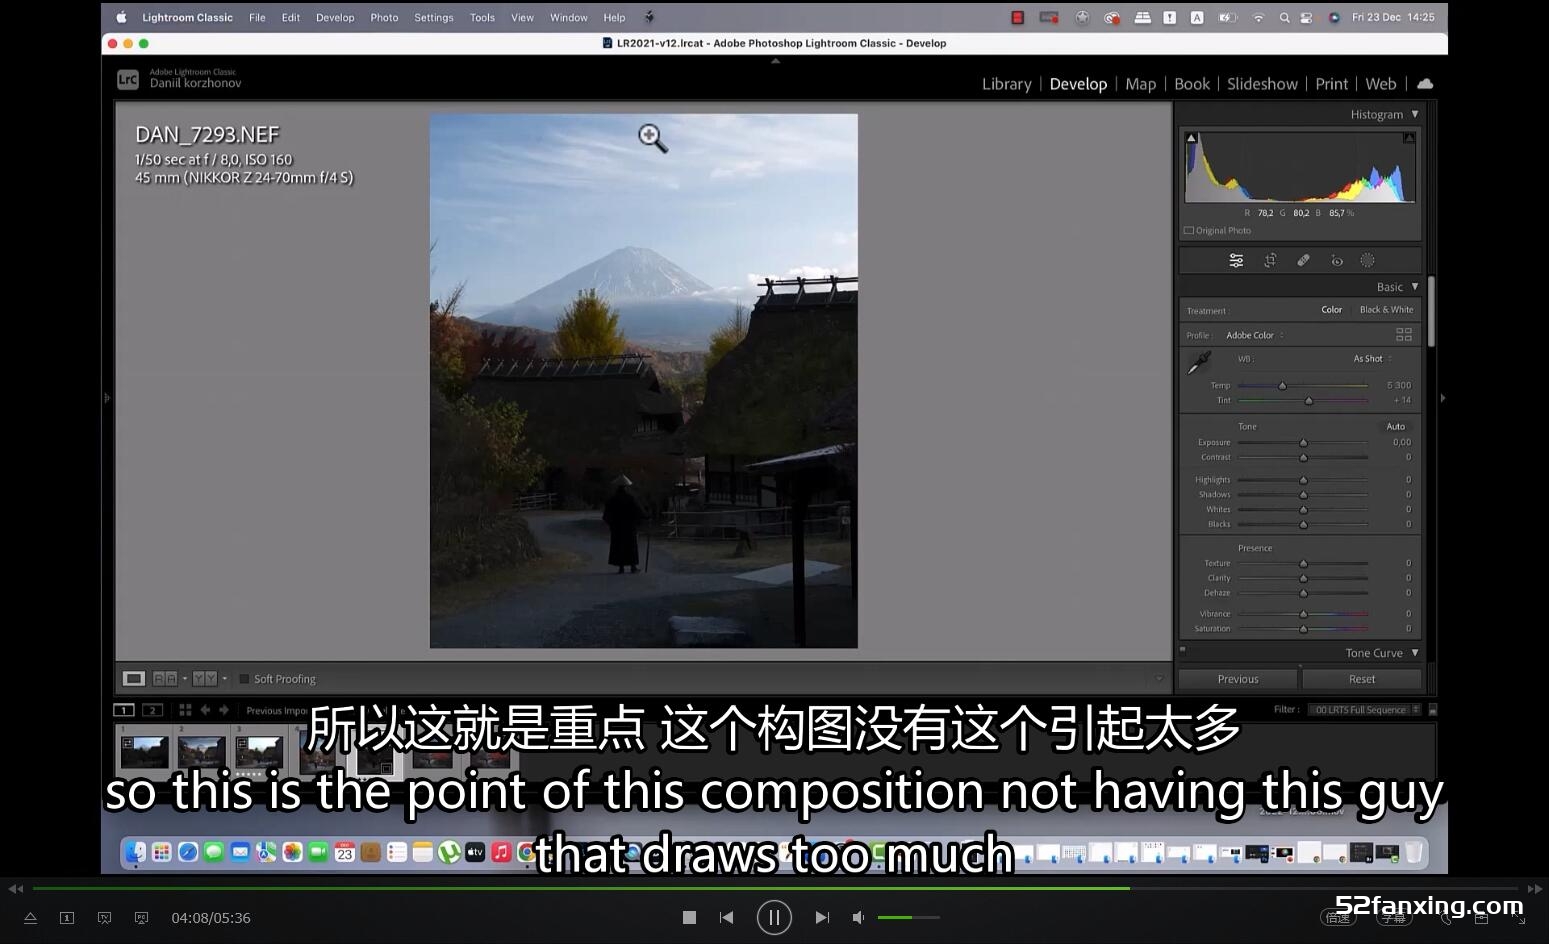Apply Auto tone adjustment
The height and width of the screenshot is (944, 1549).
1395,427
